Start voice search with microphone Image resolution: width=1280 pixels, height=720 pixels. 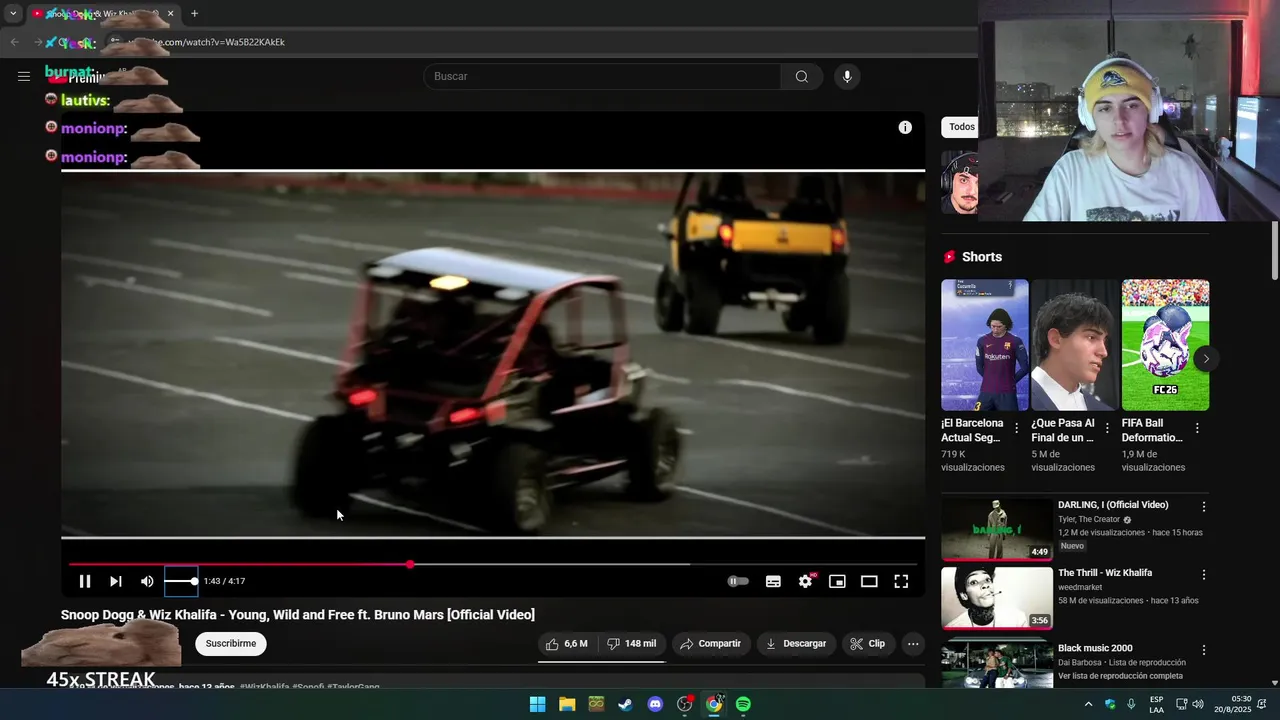(x=847, y=76)
